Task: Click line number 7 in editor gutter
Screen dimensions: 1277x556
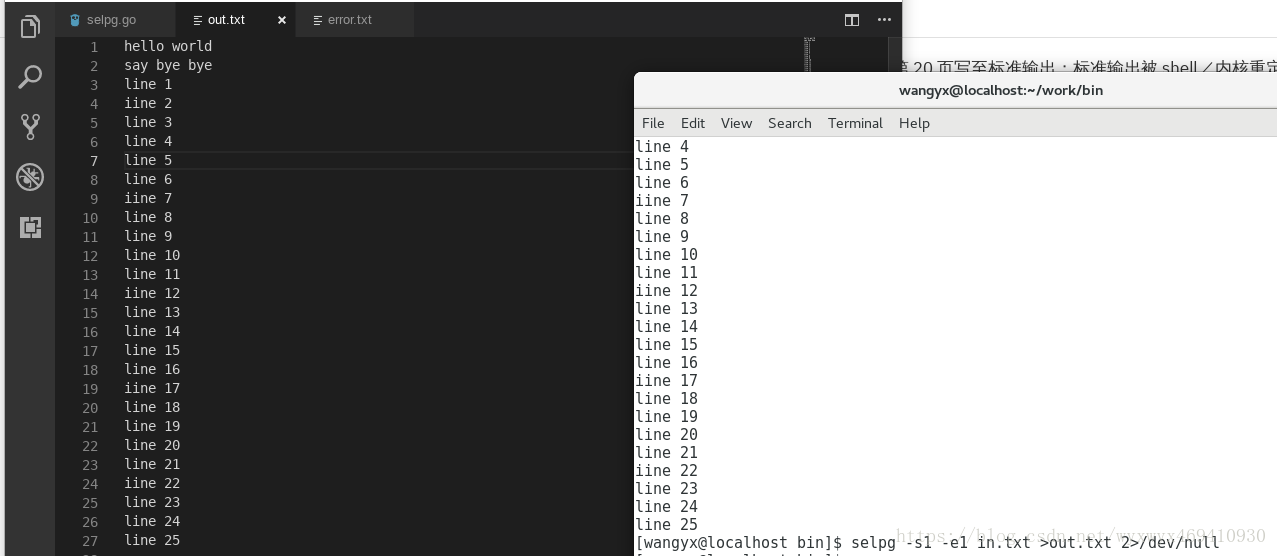Action: (x=94, y=161)
